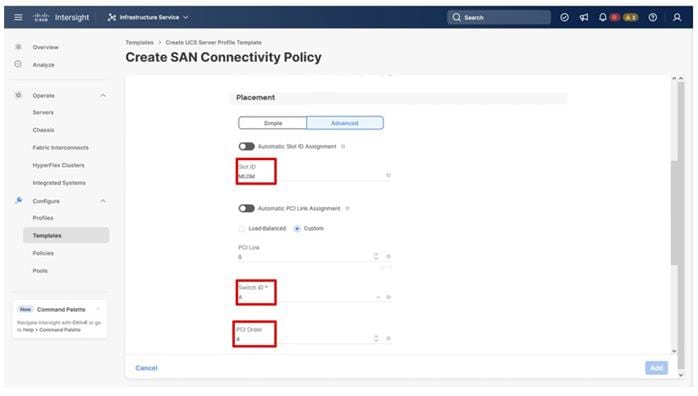Image resolution: width=698 pixels, height=396 pixels.
Task: Open the Switch ID dropdown
Action: click(314, 297)
